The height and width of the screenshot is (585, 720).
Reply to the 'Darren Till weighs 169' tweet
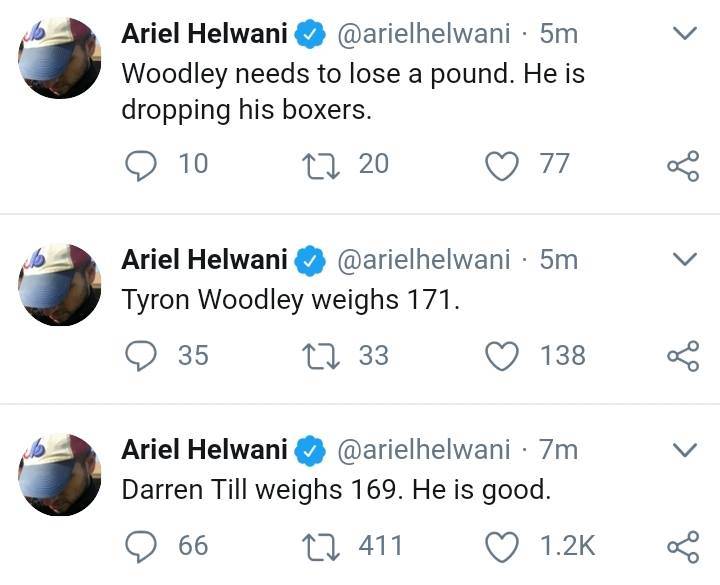coord(141,546)
